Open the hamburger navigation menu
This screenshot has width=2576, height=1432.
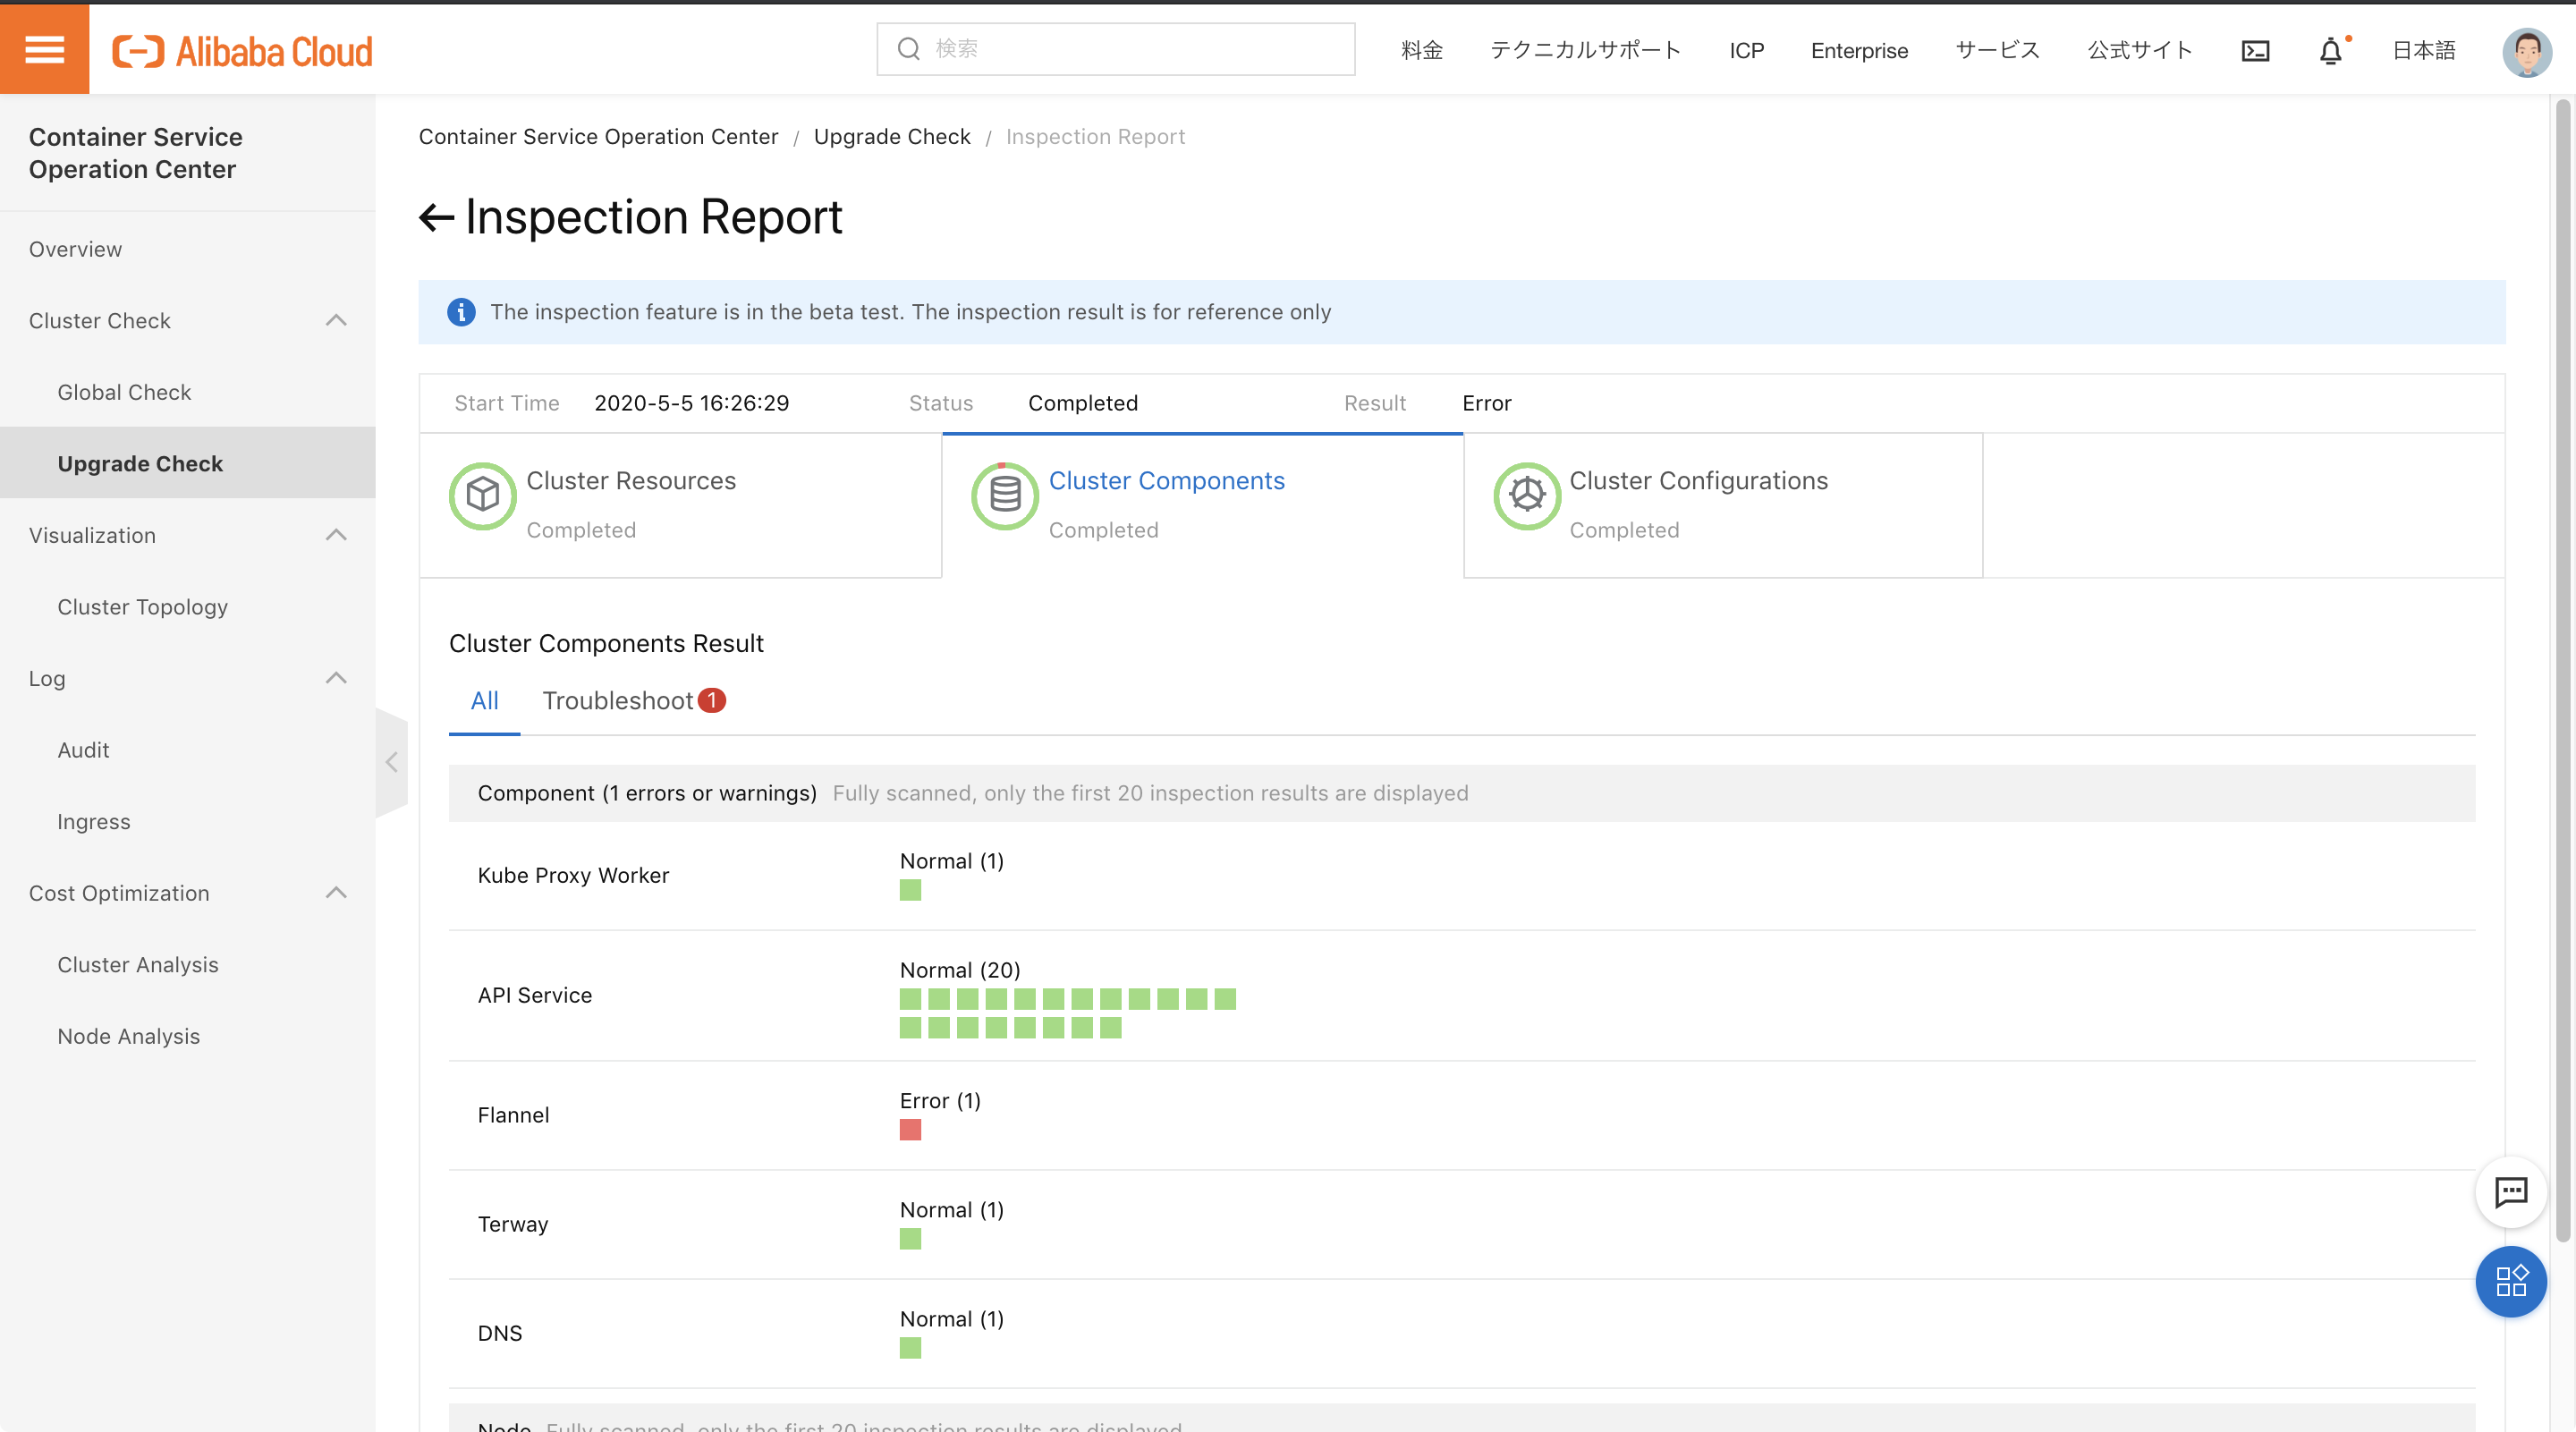(44, 48)
